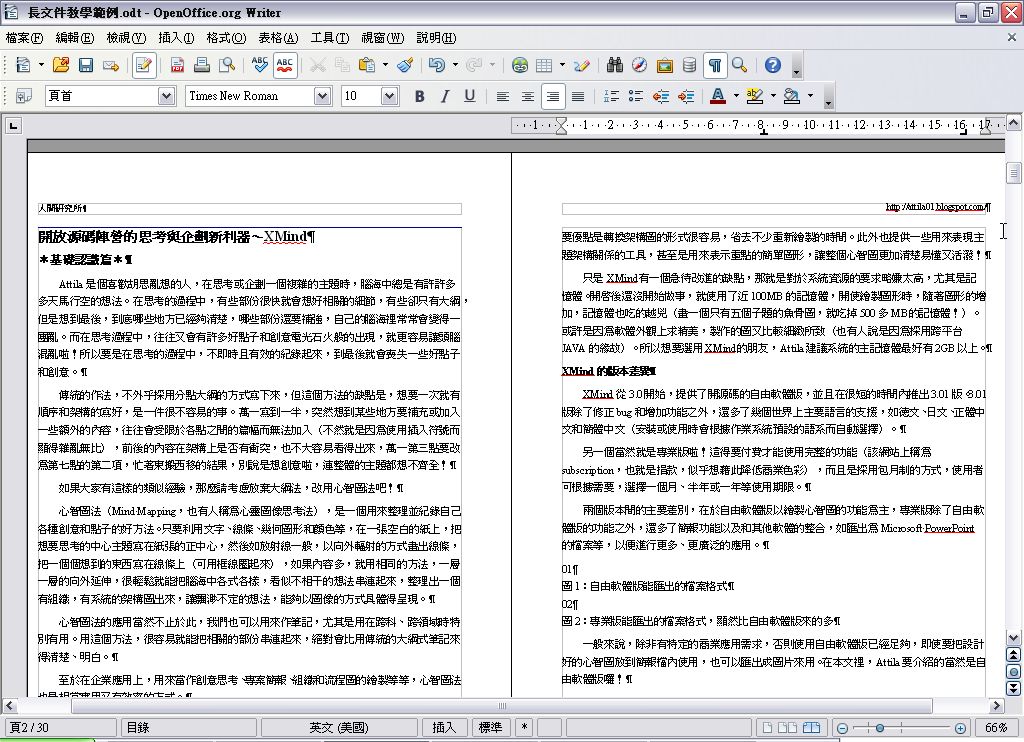Open the Navigator compass icon
Viewport: 1024px width, 742px height.
tap(639, 65)
